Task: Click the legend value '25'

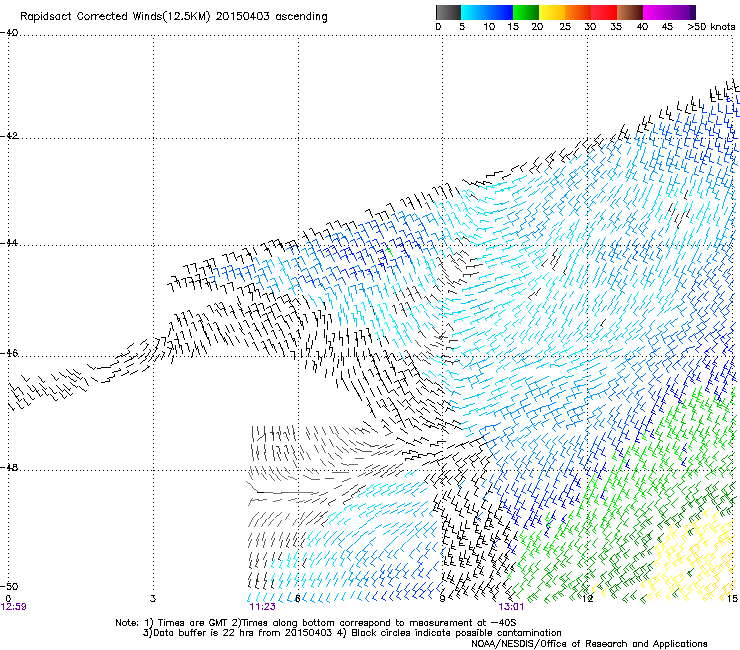Action: point(565,27)
